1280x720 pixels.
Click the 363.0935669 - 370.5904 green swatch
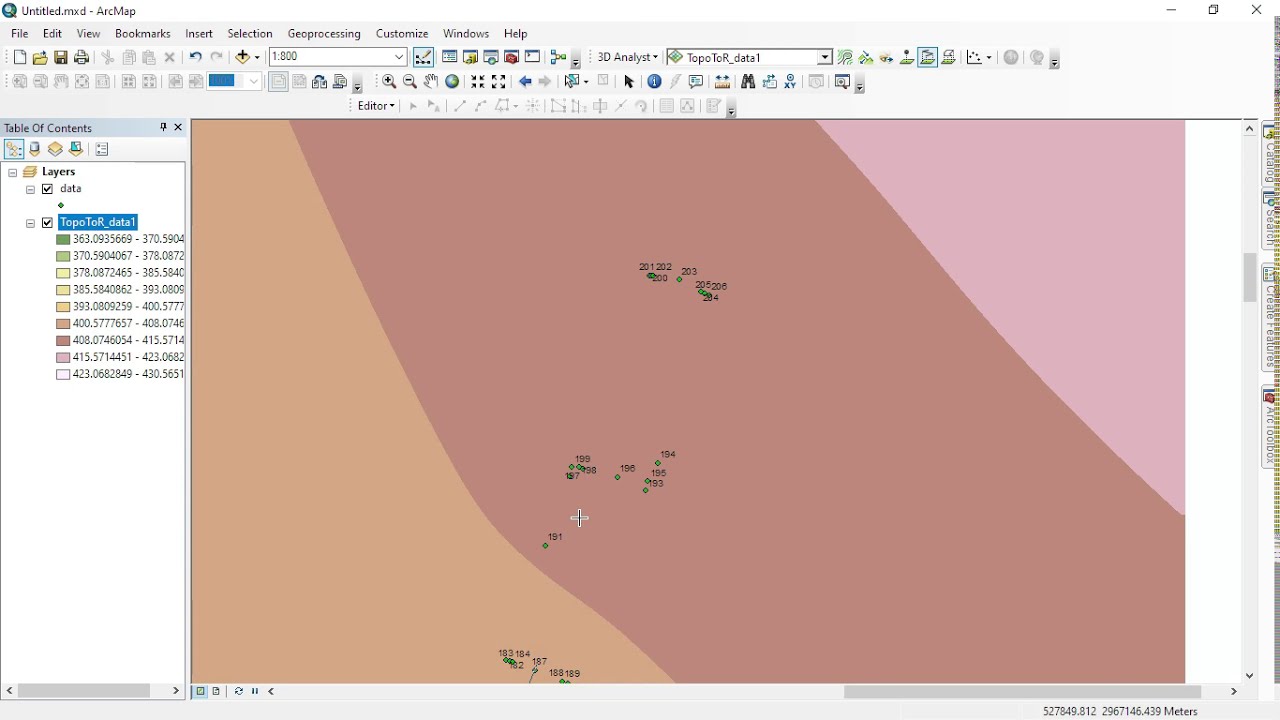coord(63,240)
